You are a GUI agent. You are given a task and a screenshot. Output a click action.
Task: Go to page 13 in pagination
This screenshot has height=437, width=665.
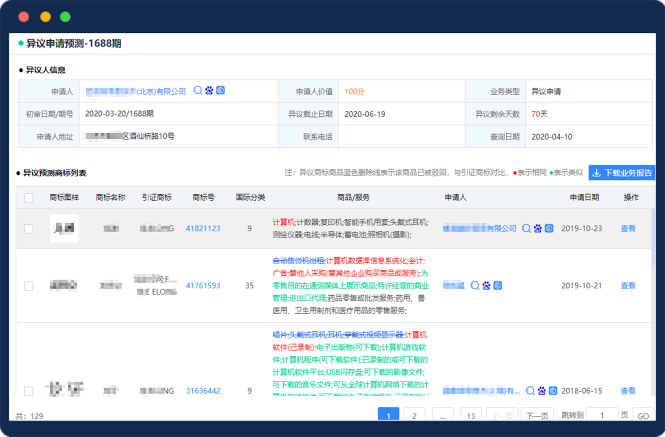tap(471, 415)
